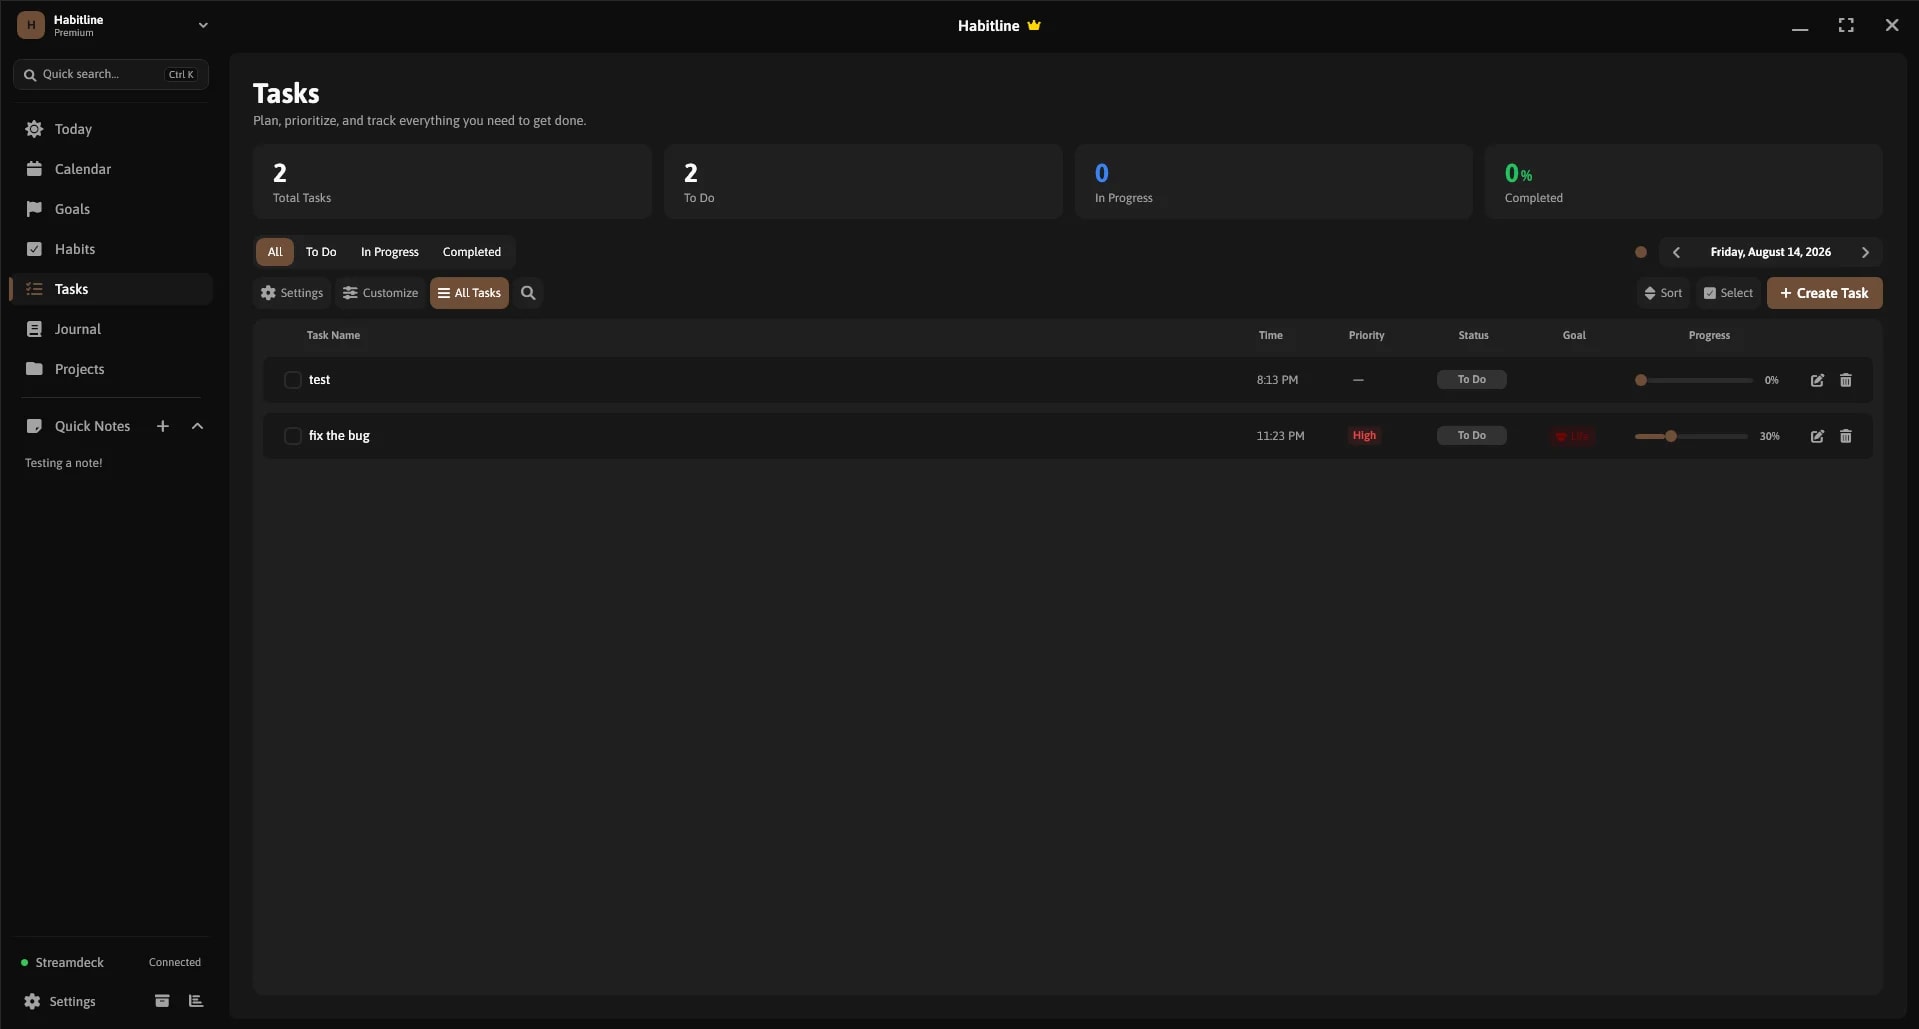Click the Time column header
1919x1029 pixels.
(1270, 335)
